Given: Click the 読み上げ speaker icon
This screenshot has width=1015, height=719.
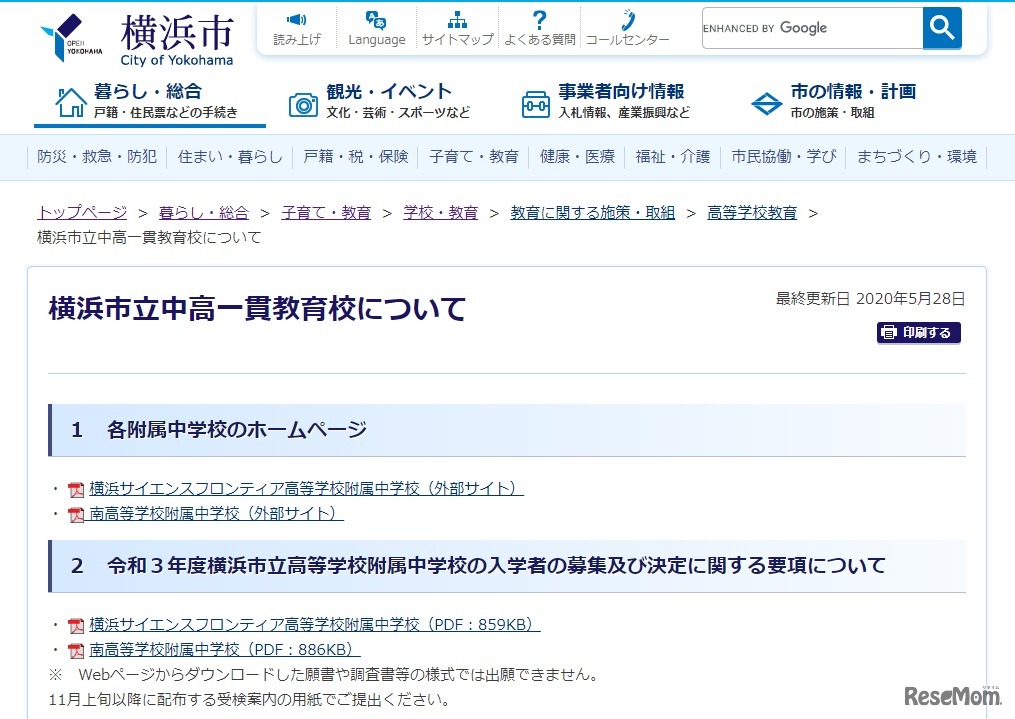Looking at the screenshot, I should point(295,17).
